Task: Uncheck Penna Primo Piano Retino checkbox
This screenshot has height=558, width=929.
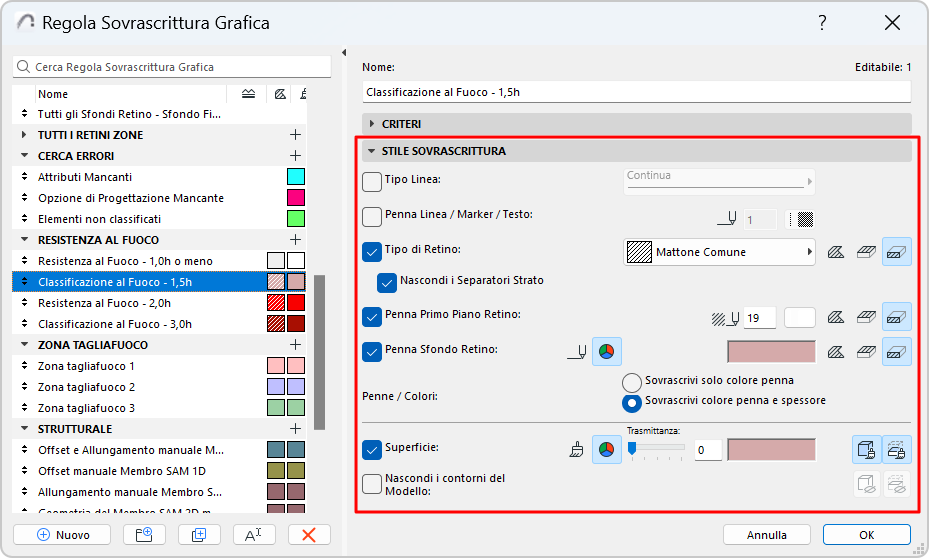Action: pos(371,317)
